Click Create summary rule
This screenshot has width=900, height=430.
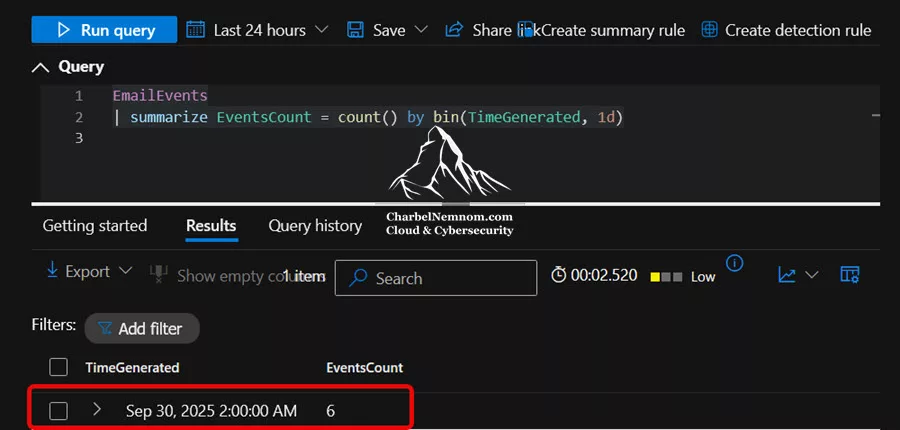pos(613,30)
